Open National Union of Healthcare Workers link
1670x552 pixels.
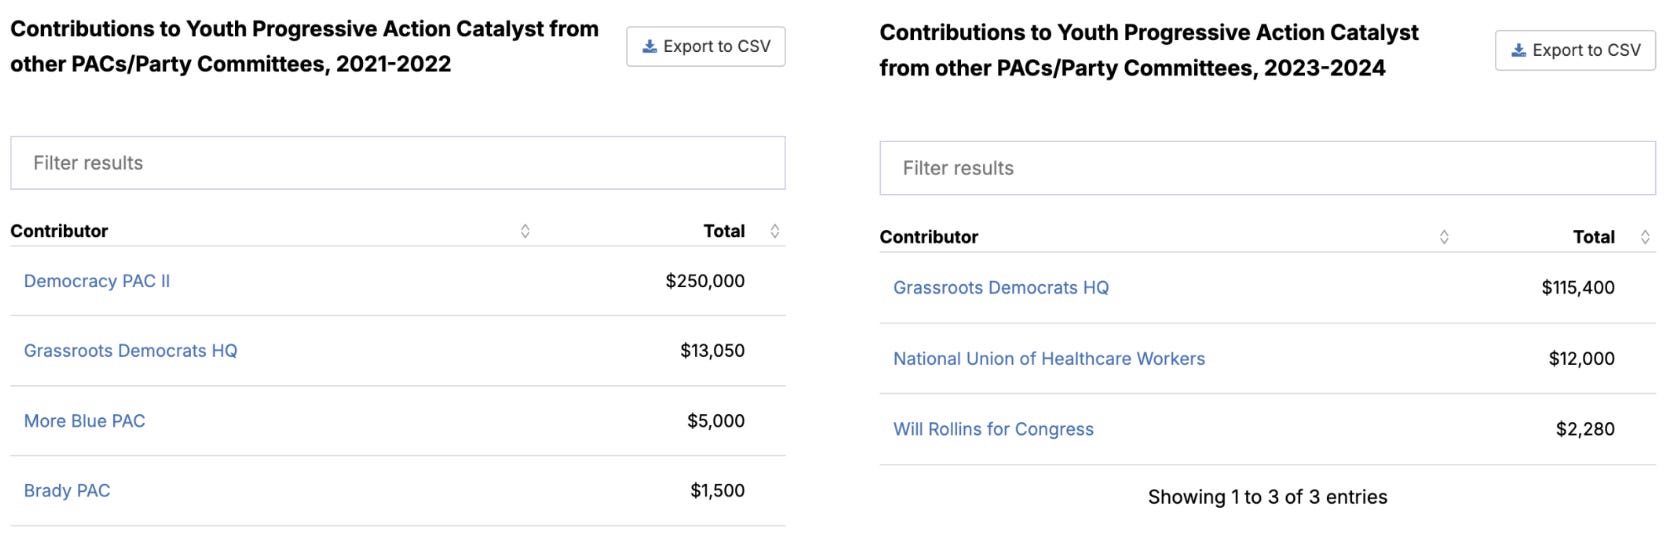pos(1049,359)
